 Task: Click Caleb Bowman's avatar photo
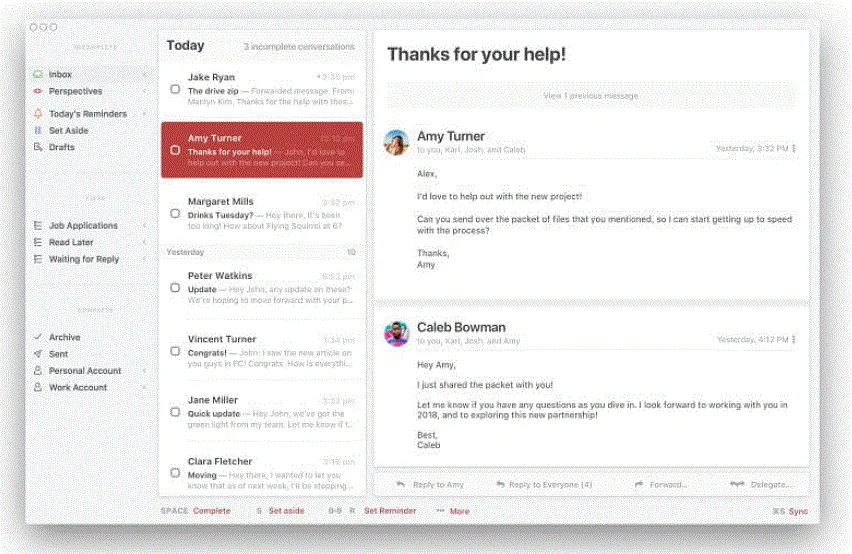point(397,333)
